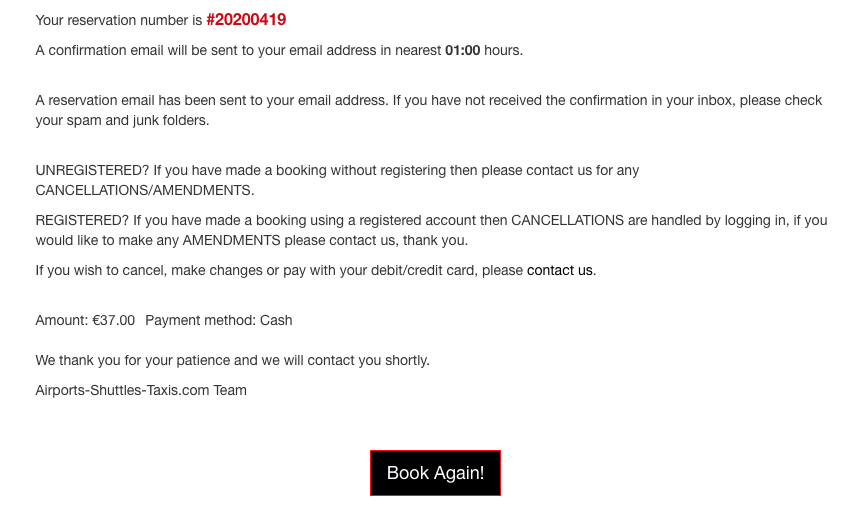Select the red reservation number #20200419

(x=246, y=20)
